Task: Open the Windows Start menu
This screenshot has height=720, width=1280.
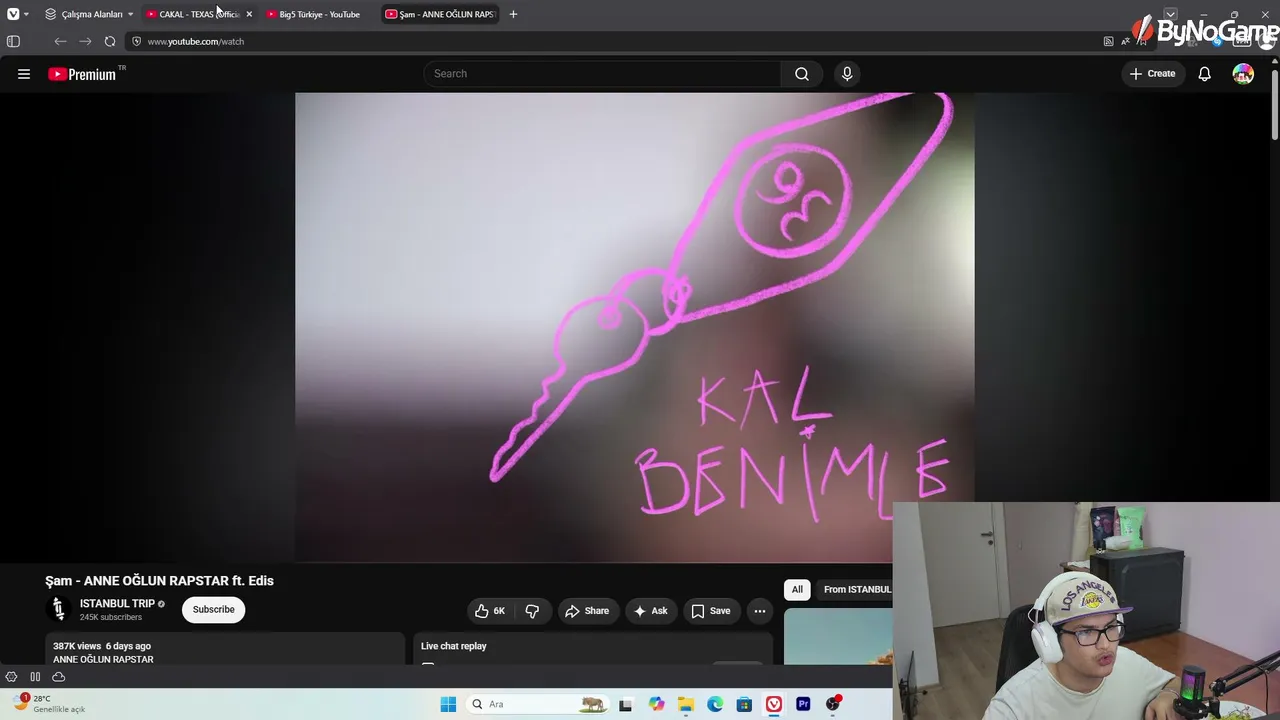Action: click(x=448, y=704)
